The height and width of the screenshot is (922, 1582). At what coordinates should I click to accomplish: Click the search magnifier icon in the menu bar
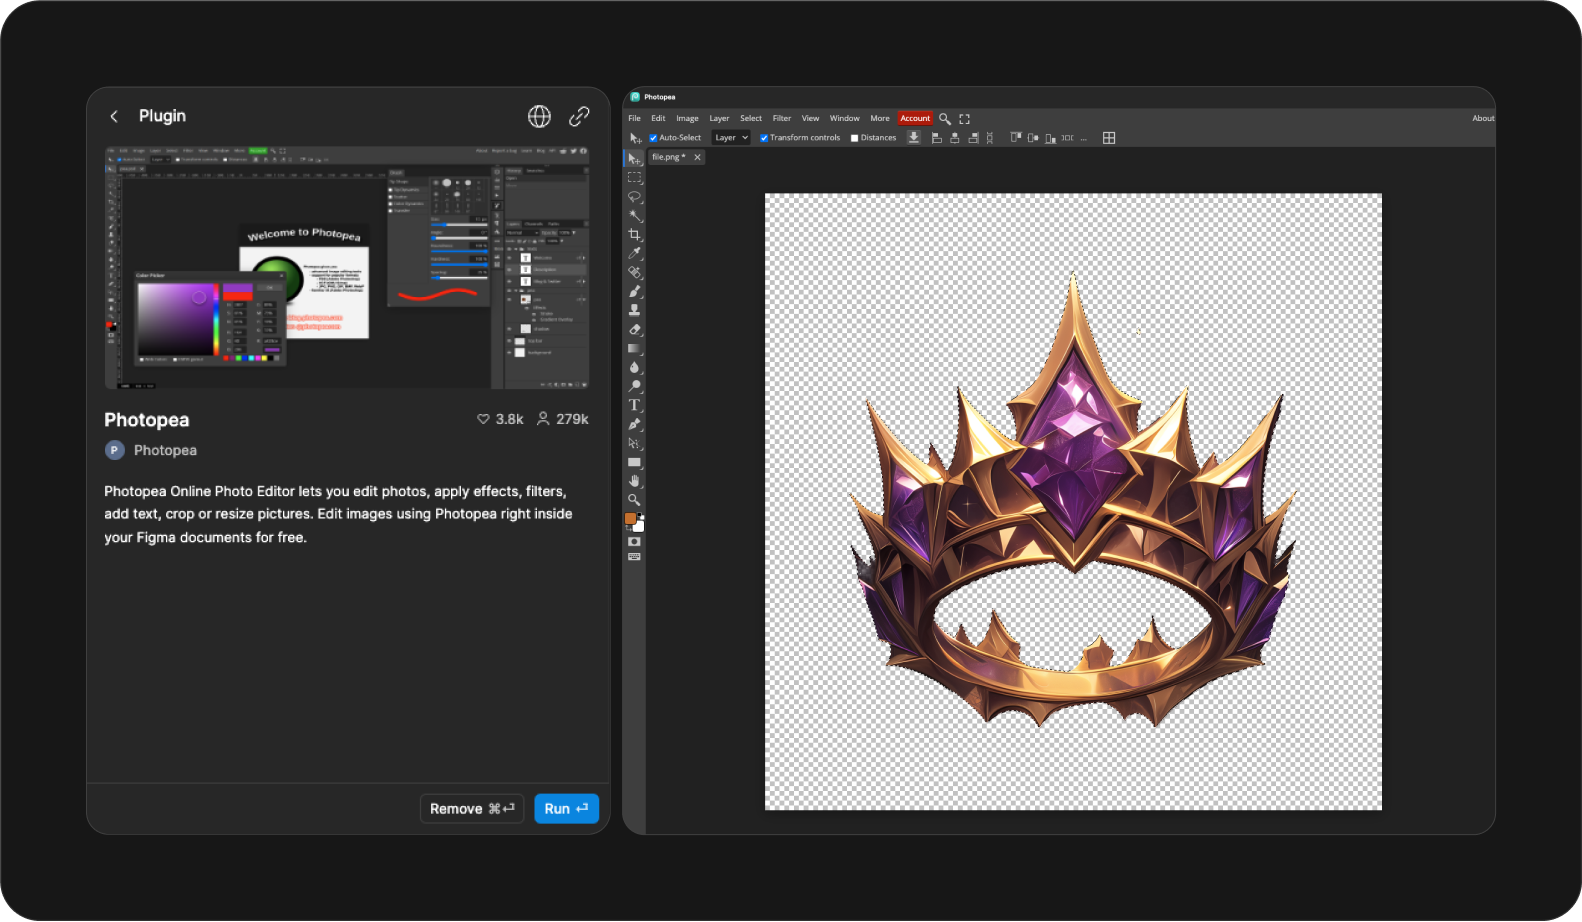[x=945, y=118]
